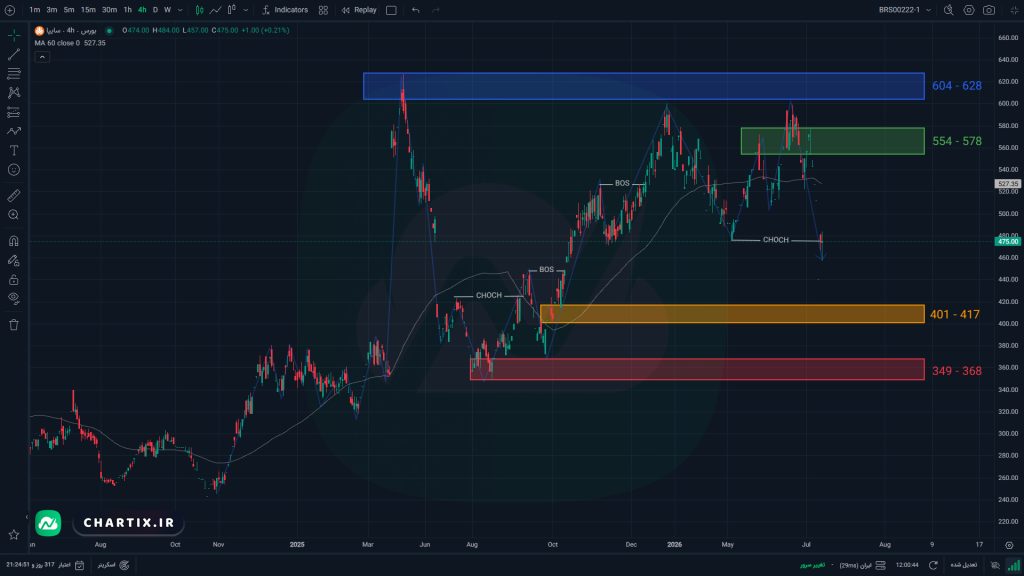Open chart settings gear in top bar
Image resolution: width=1024 pixels, height=576 pixels.
point(968,10)
